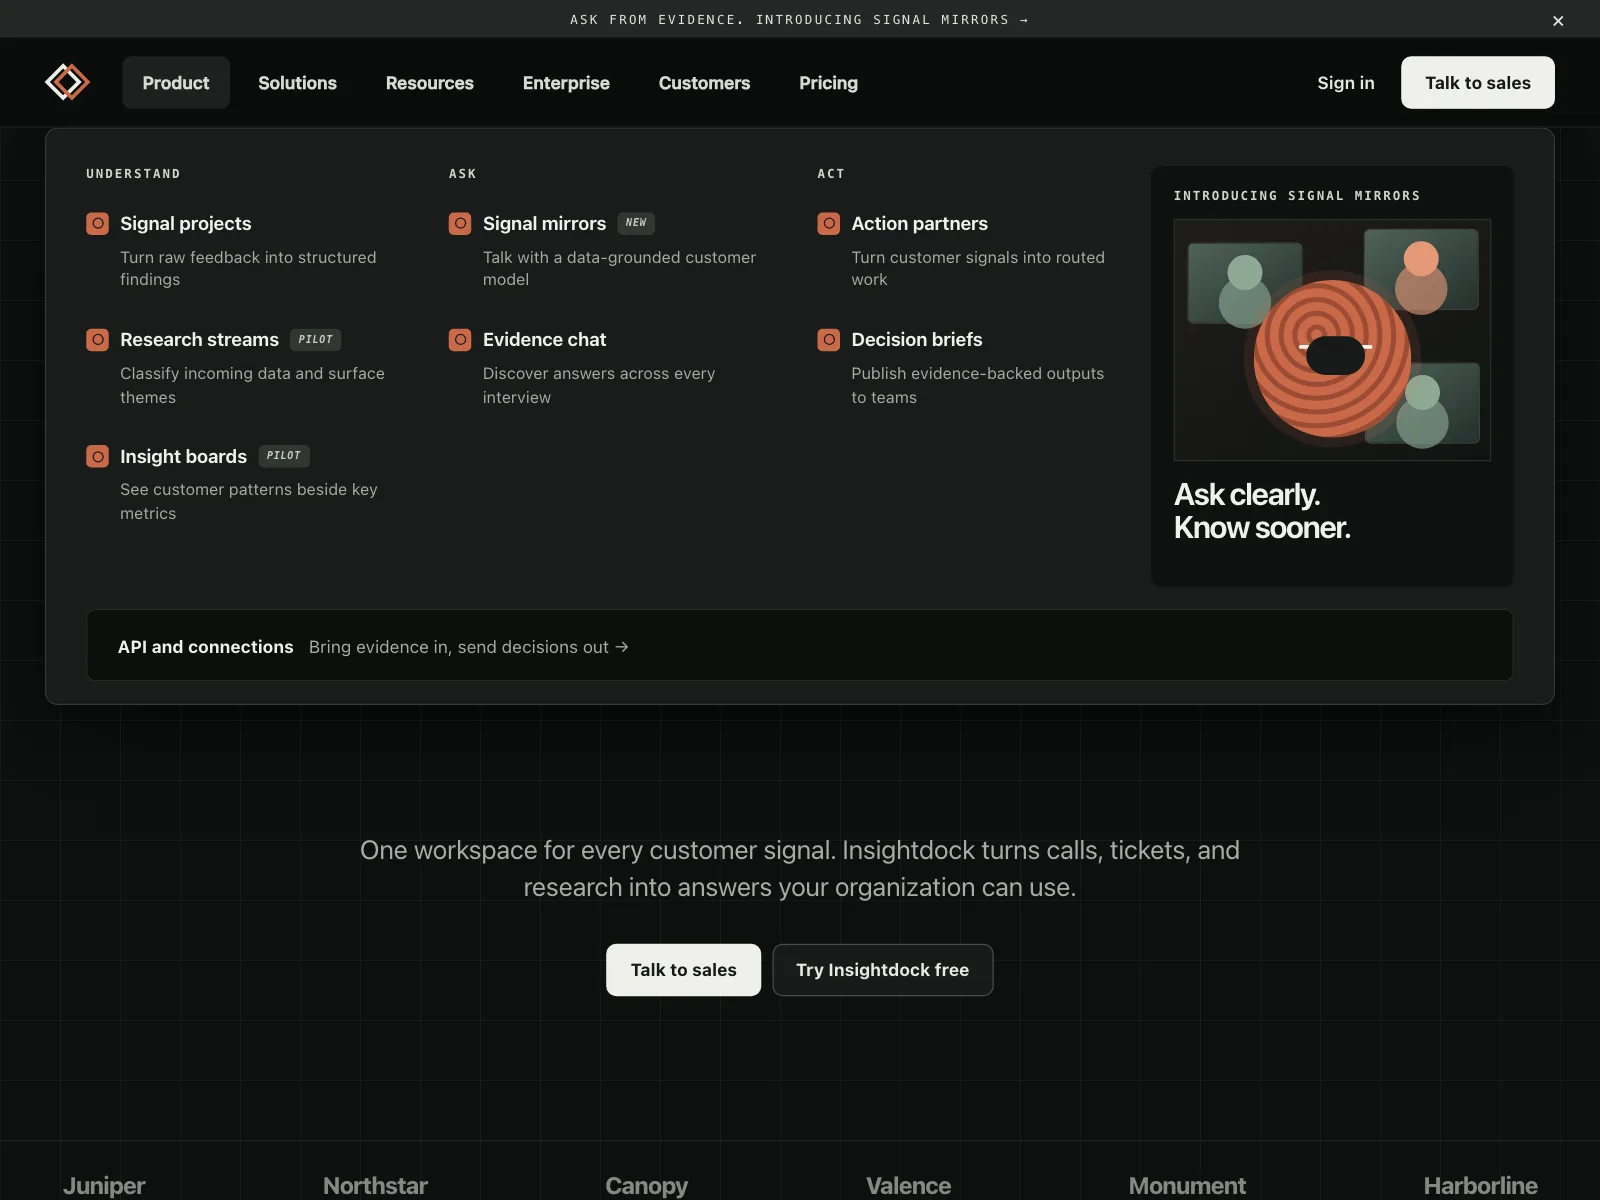
Task: Click the UNDERSTAND column heading
Action: [133, 174]
